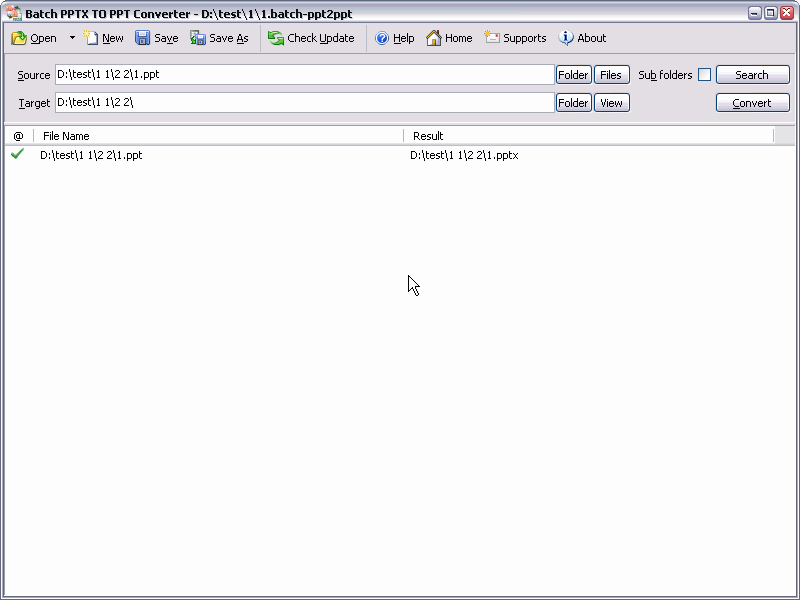Toggle the Sub folders checkbox
The height and width of the screenshot is (600, 800).
pos(704,74)
